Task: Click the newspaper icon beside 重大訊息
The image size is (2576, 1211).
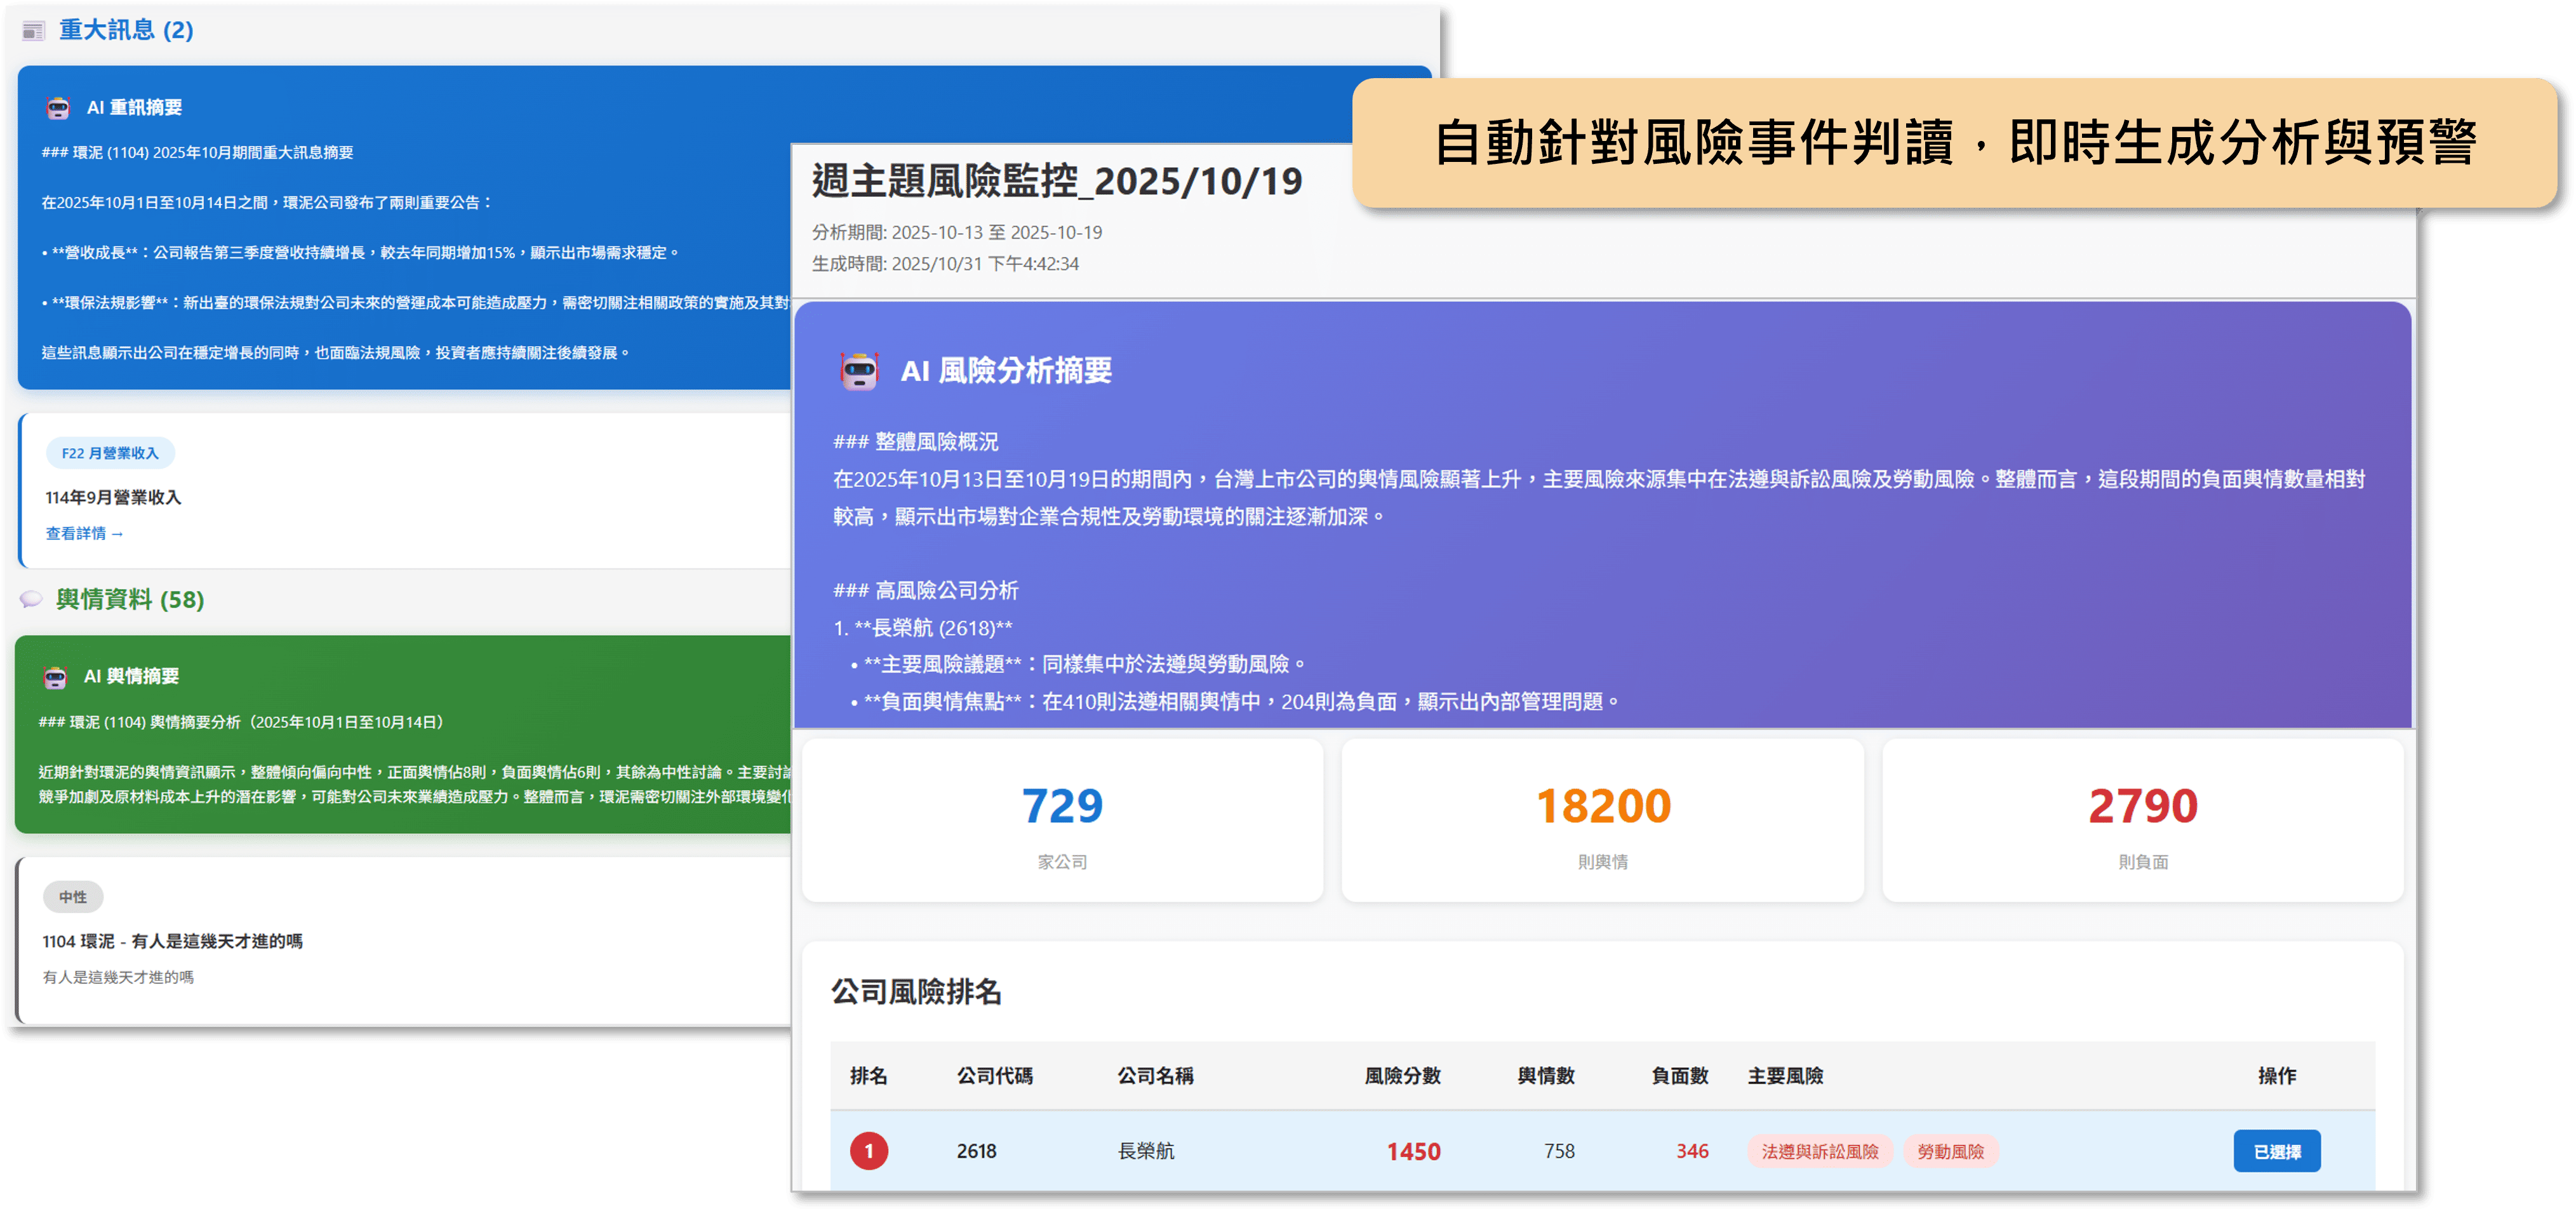Action: [x=34, y=31]
